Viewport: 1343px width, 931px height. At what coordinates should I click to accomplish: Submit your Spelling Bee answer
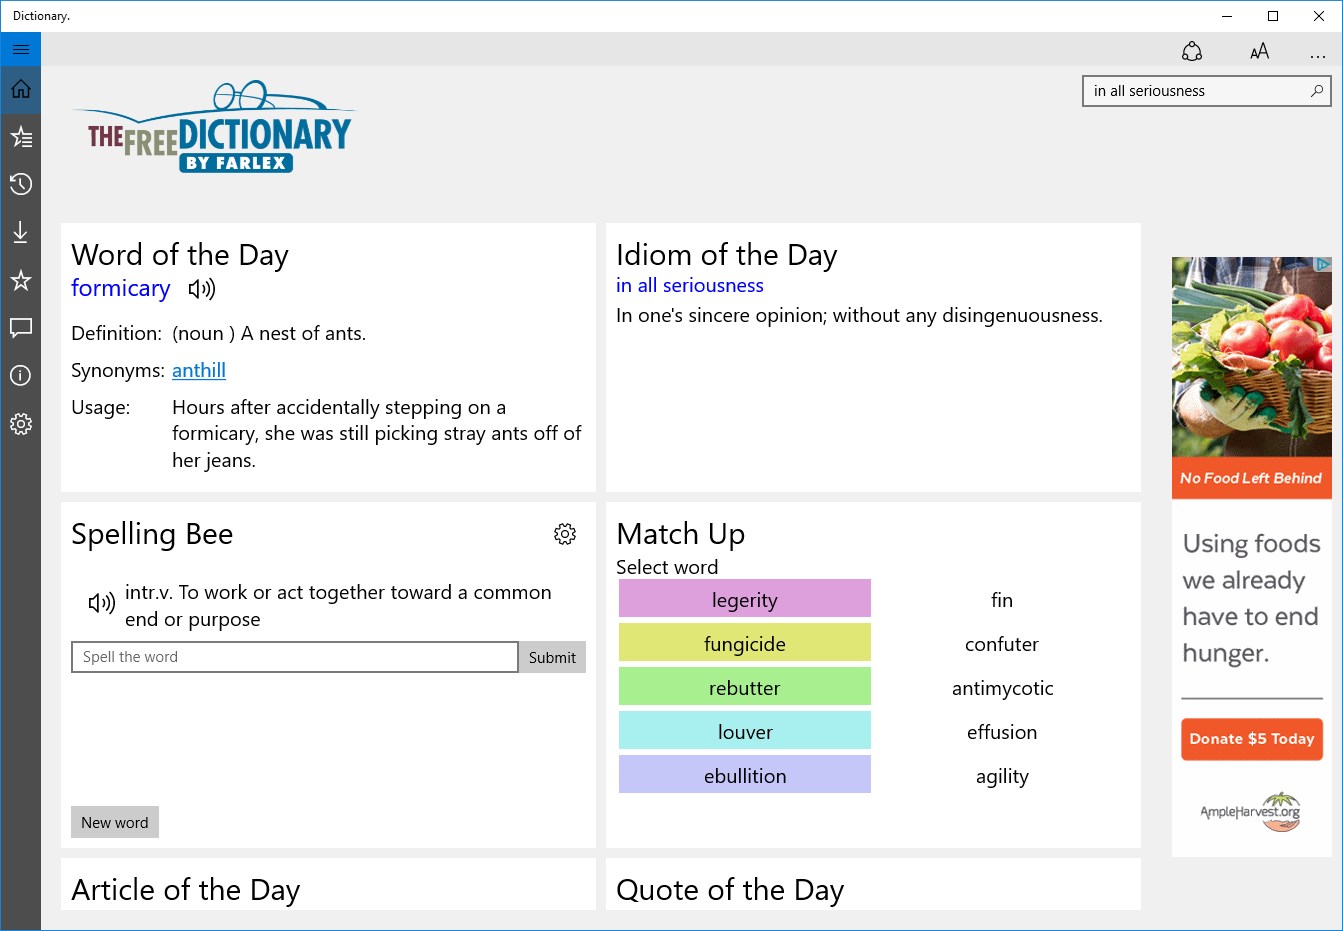551,657
